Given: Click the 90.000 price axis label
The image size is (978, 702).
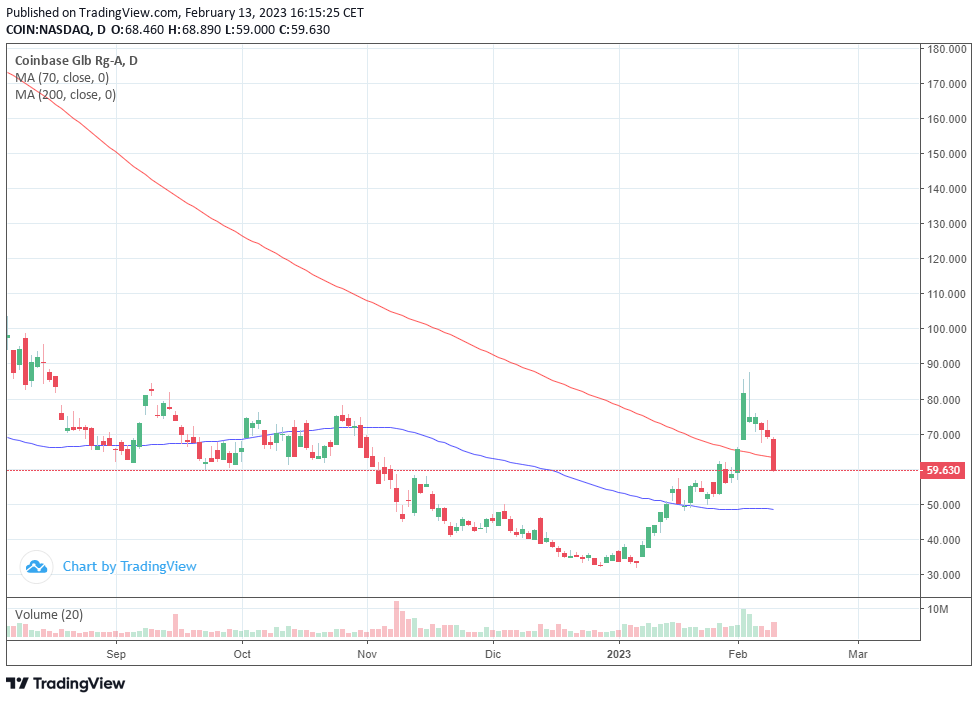Looking at the screenshot, I should [x=946, y=364].
